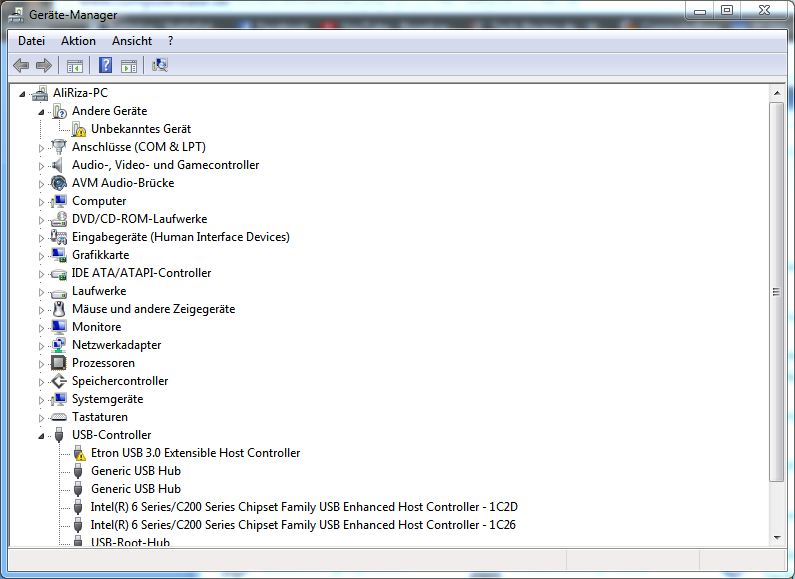Click the Monitore screen icon
This screenshot has height=579, width=795.
[x=59, y=327]
